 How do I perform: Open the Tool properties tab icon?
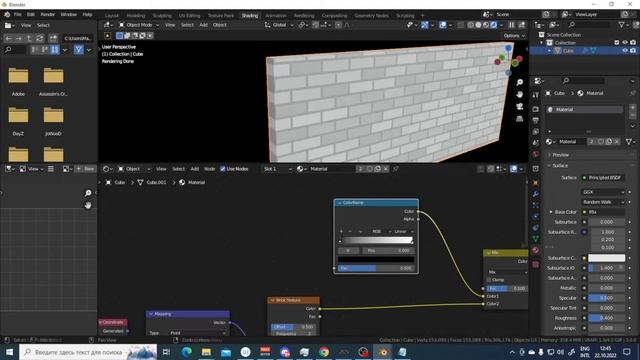(x=536, y=95)
